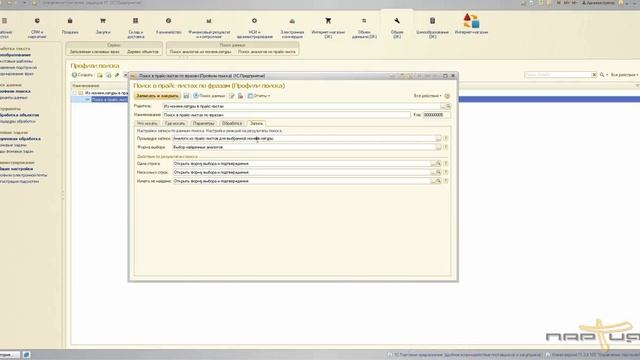Open the Общие (DK) wrench section
This screenshot has width=640, height=360.
(x=397, y=27)
